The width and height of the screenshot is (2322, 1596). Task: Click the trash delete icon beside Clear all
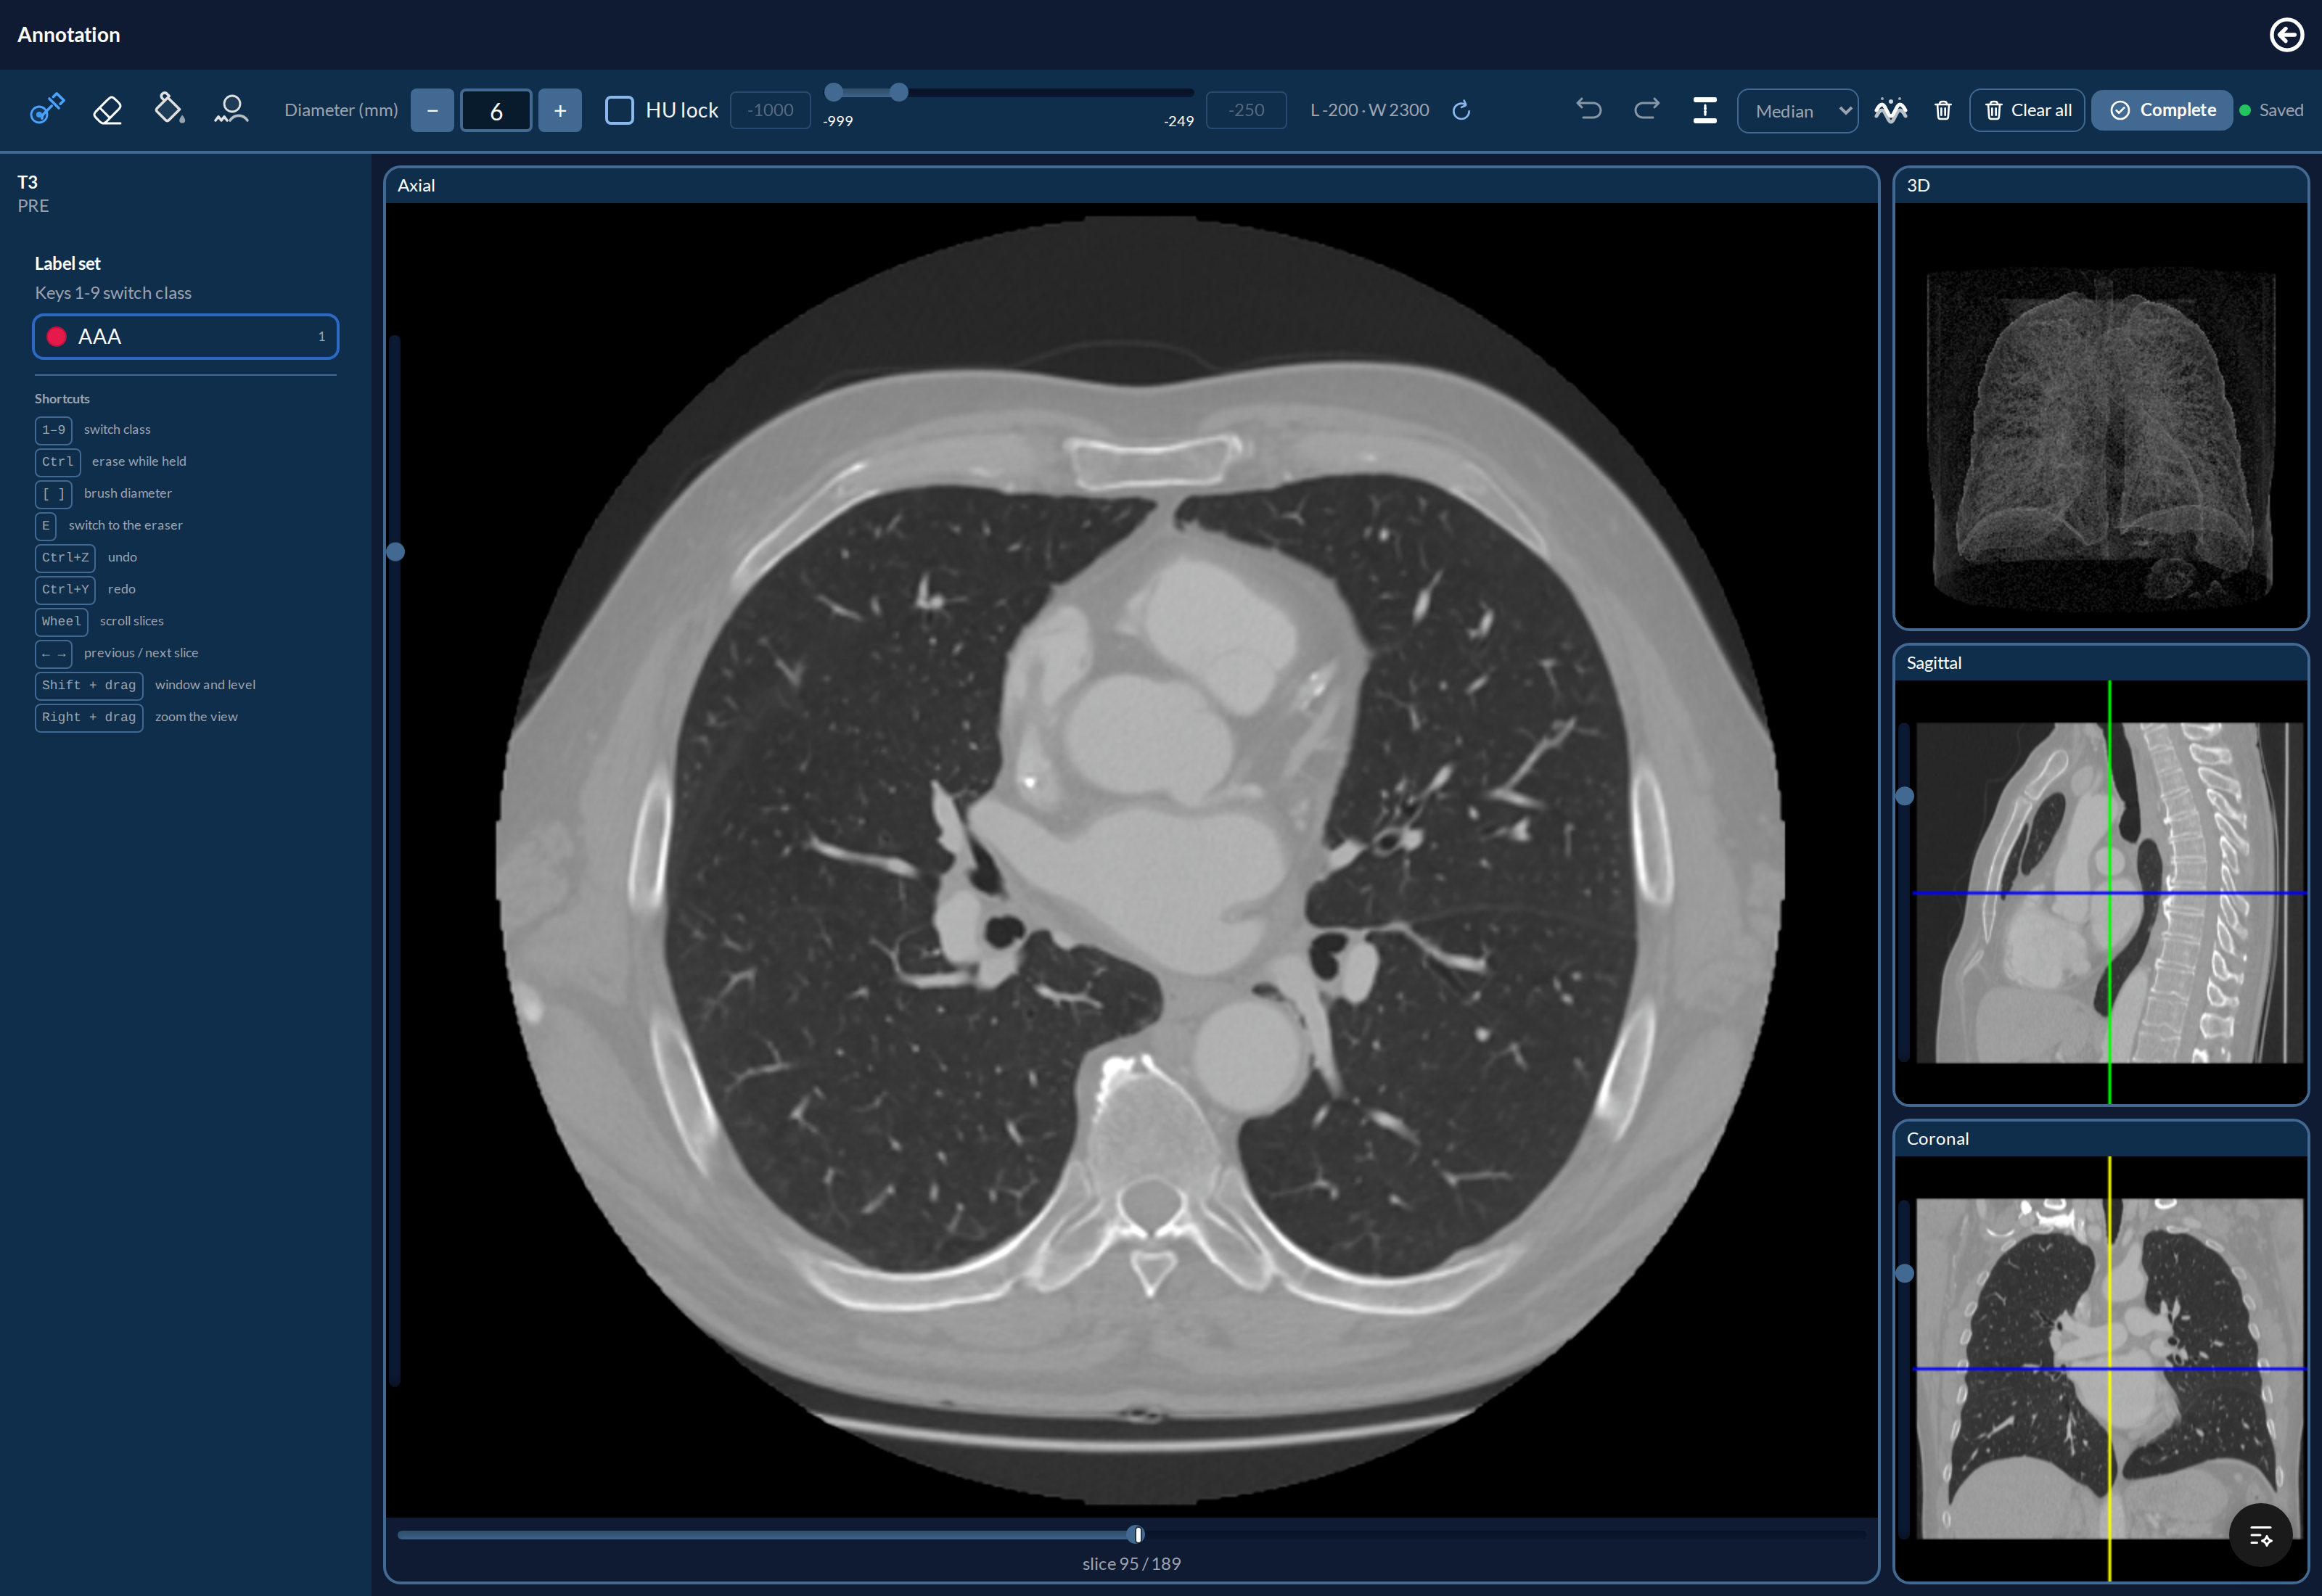pos(1943,110)
